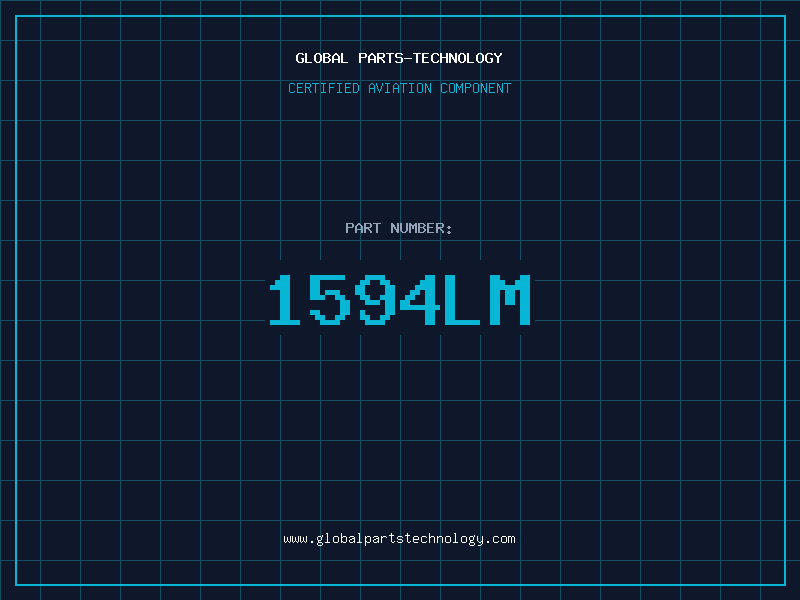The width and height of the screenshot is (800, 600).
Task: Select the part number 1594LM
Action: point(401,300)
